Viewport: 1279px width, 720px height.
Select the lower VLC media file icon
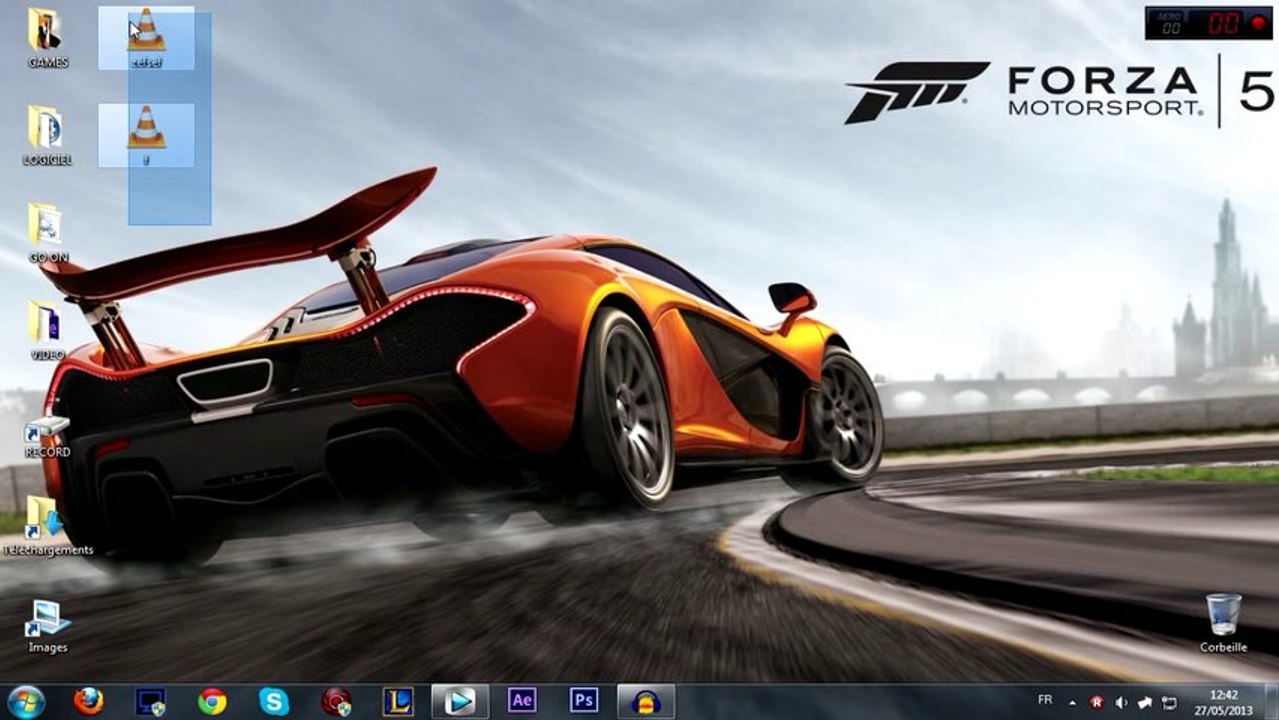tap(146, 135)
